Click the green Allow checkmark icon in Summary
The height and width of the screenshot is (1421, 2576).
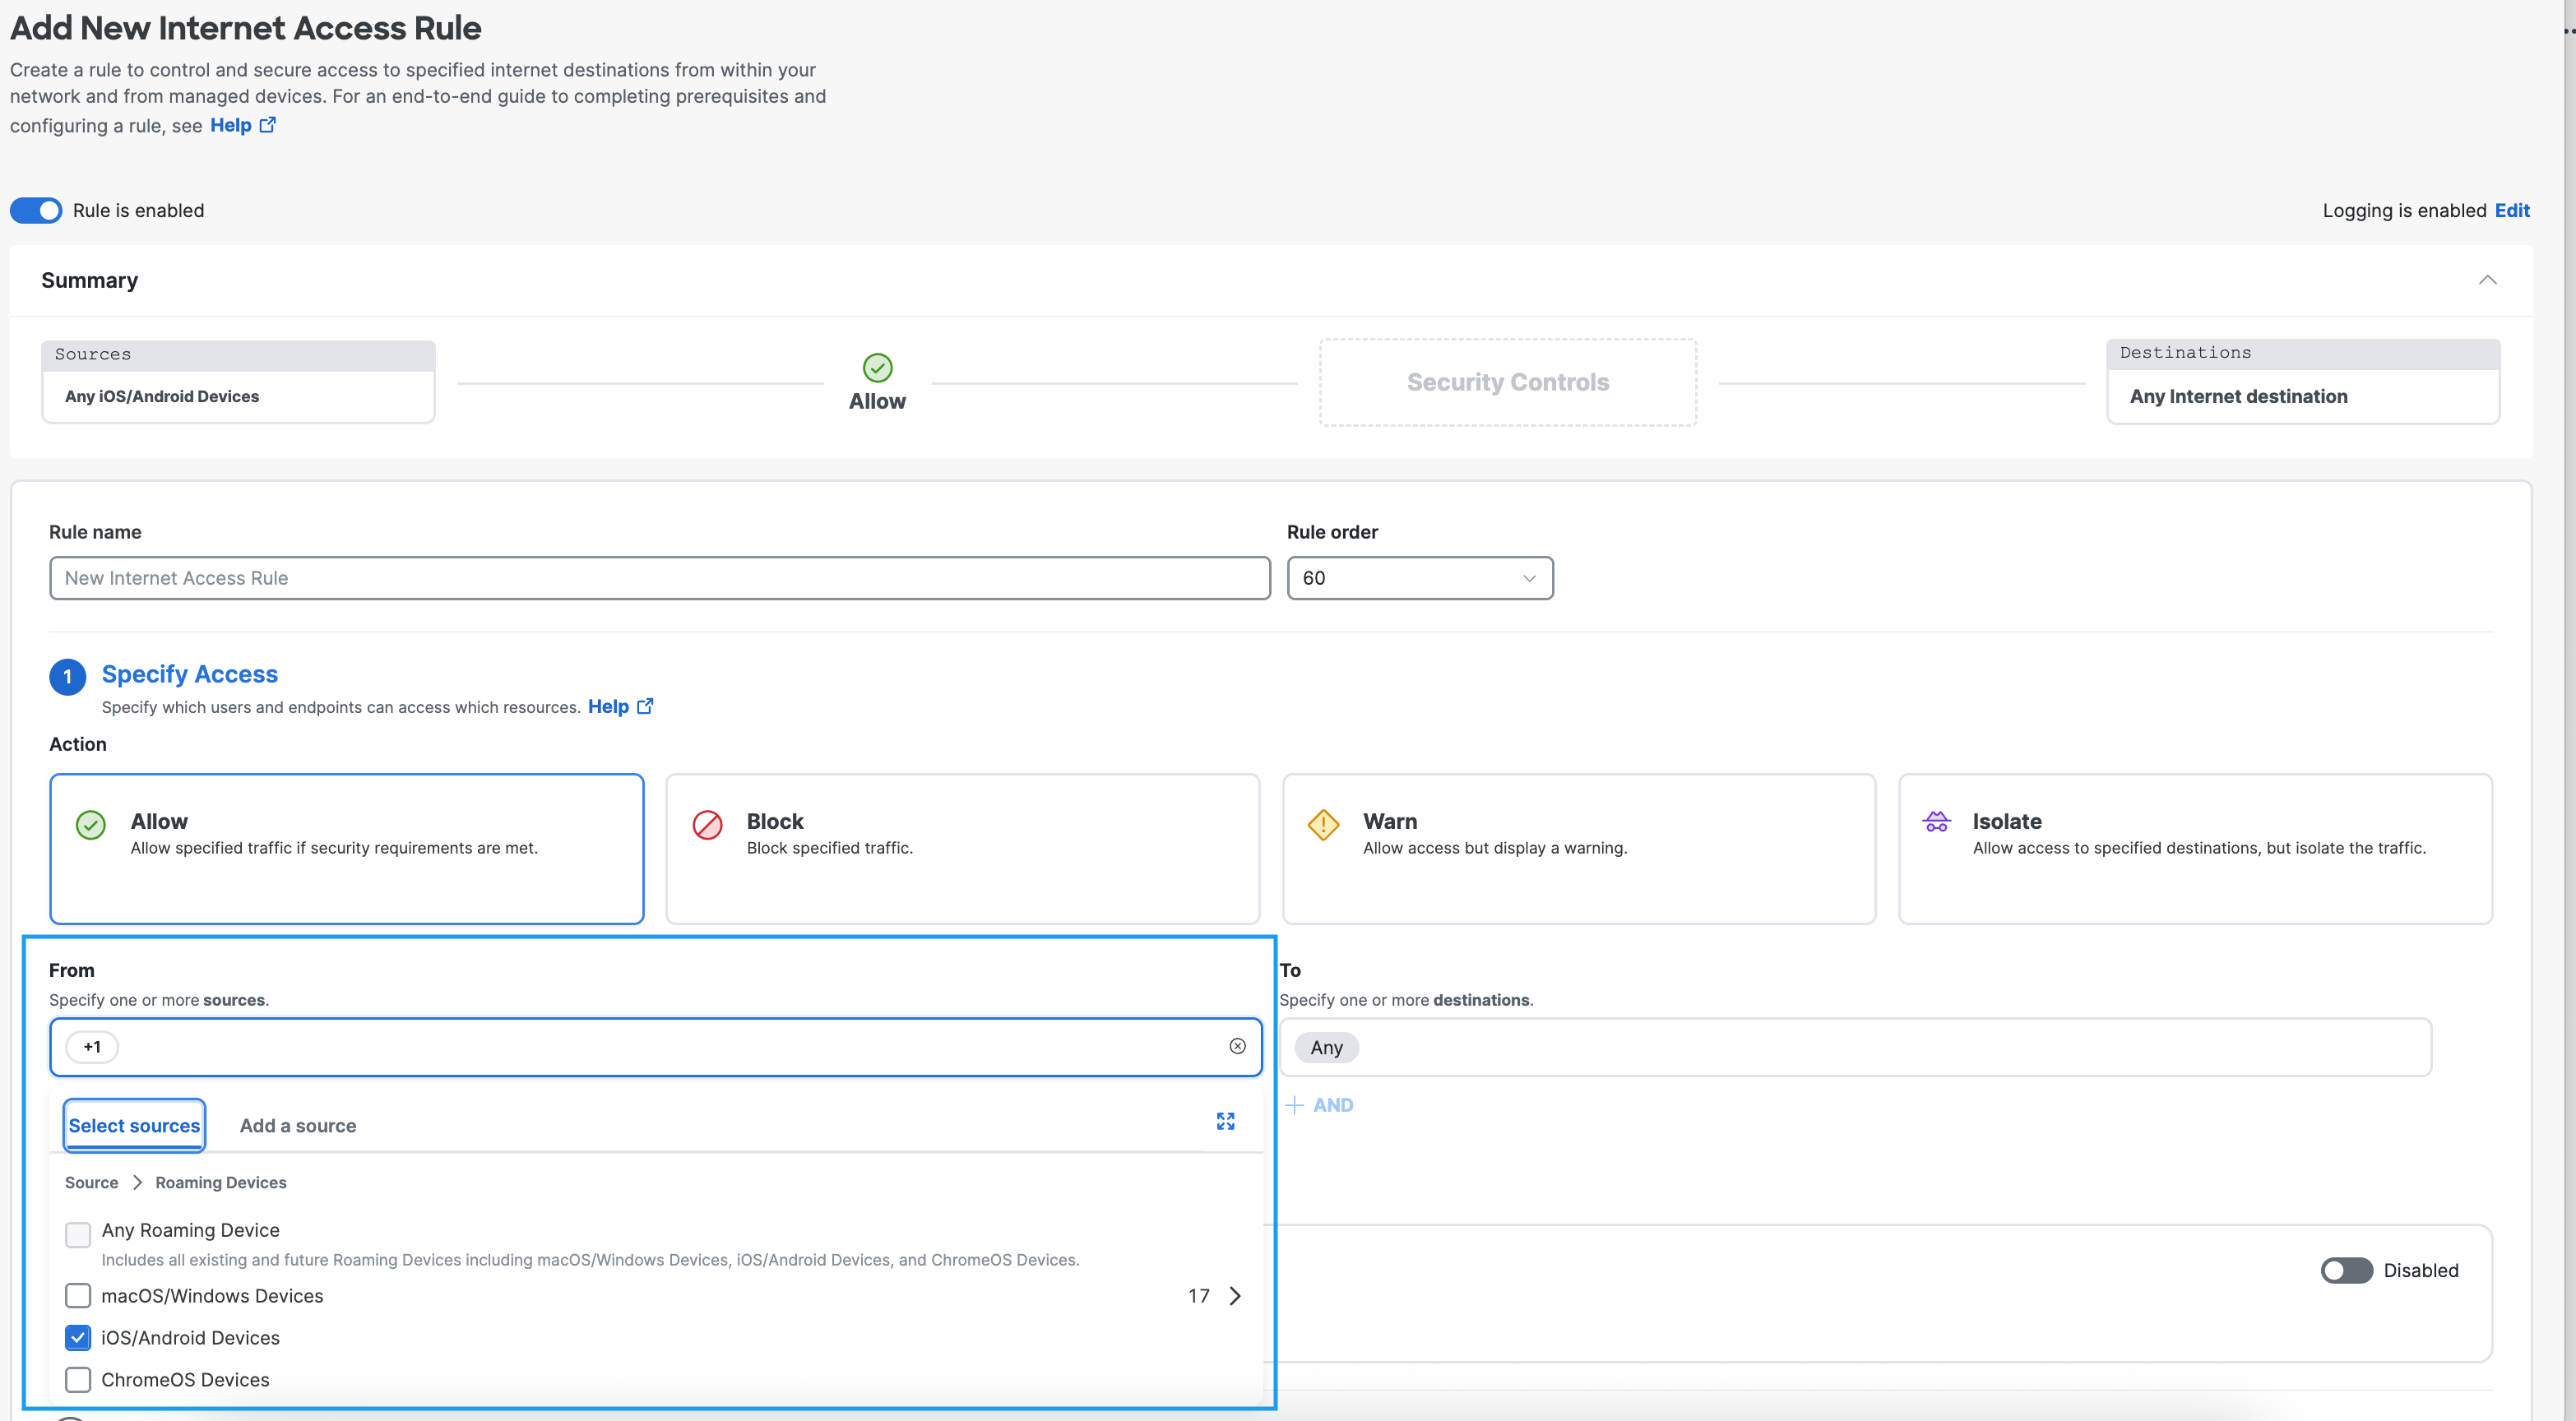pos(877,368)
